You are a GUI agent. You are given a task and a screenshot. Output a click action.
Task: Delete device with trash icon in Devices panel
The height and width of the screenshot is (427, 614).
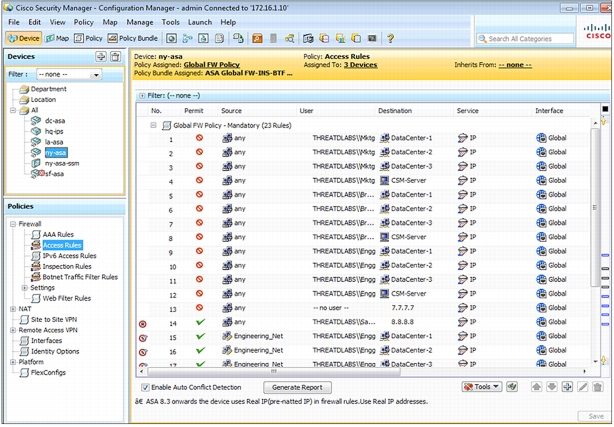click(115, 56)
